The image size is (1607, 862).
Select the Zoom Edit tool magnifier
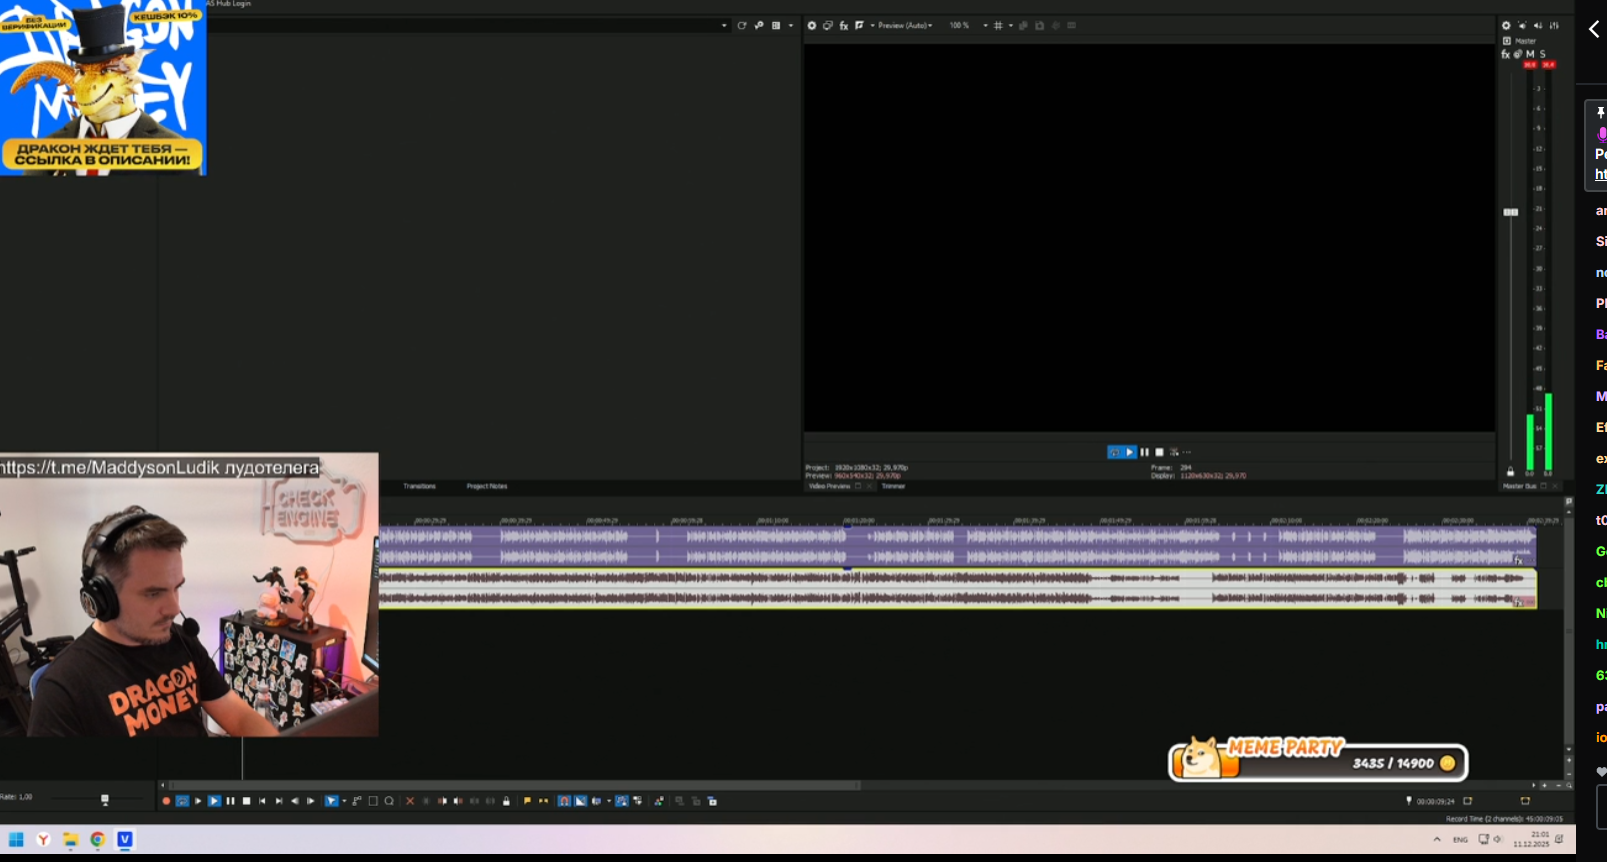tap(389, 801)
